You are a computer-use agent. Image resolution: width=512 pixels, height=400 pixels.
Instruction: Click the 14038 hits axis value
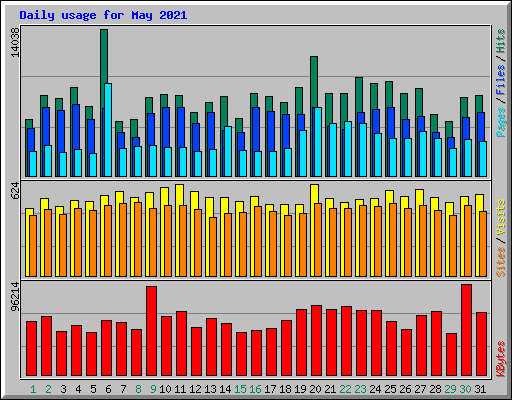(x=15, y=42)
